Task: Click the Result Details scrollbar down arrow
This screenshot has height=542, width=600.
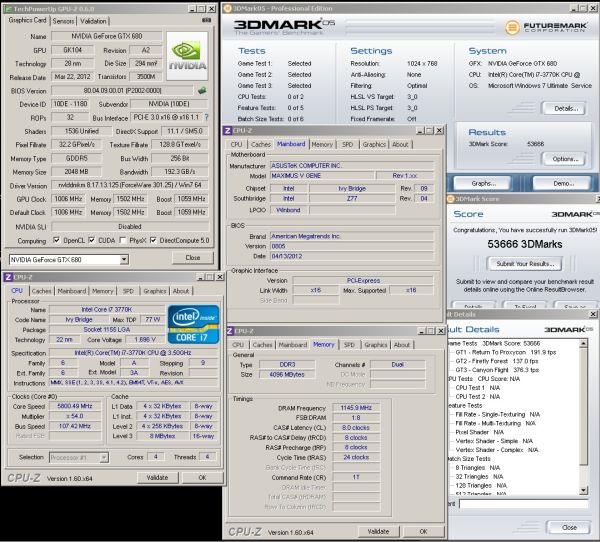Action: pyautogui.click(x=583, y=490)
